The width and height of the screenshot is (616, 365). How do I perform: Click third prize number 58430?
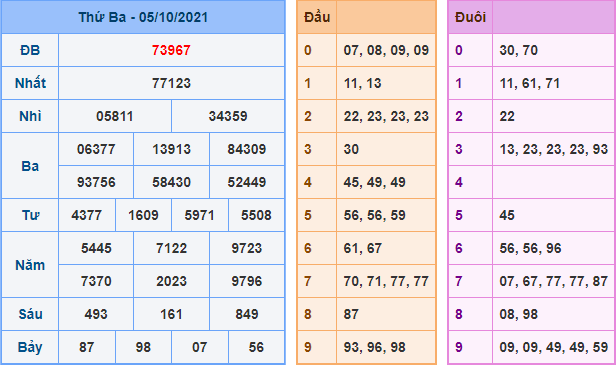[x=171, y=182]
